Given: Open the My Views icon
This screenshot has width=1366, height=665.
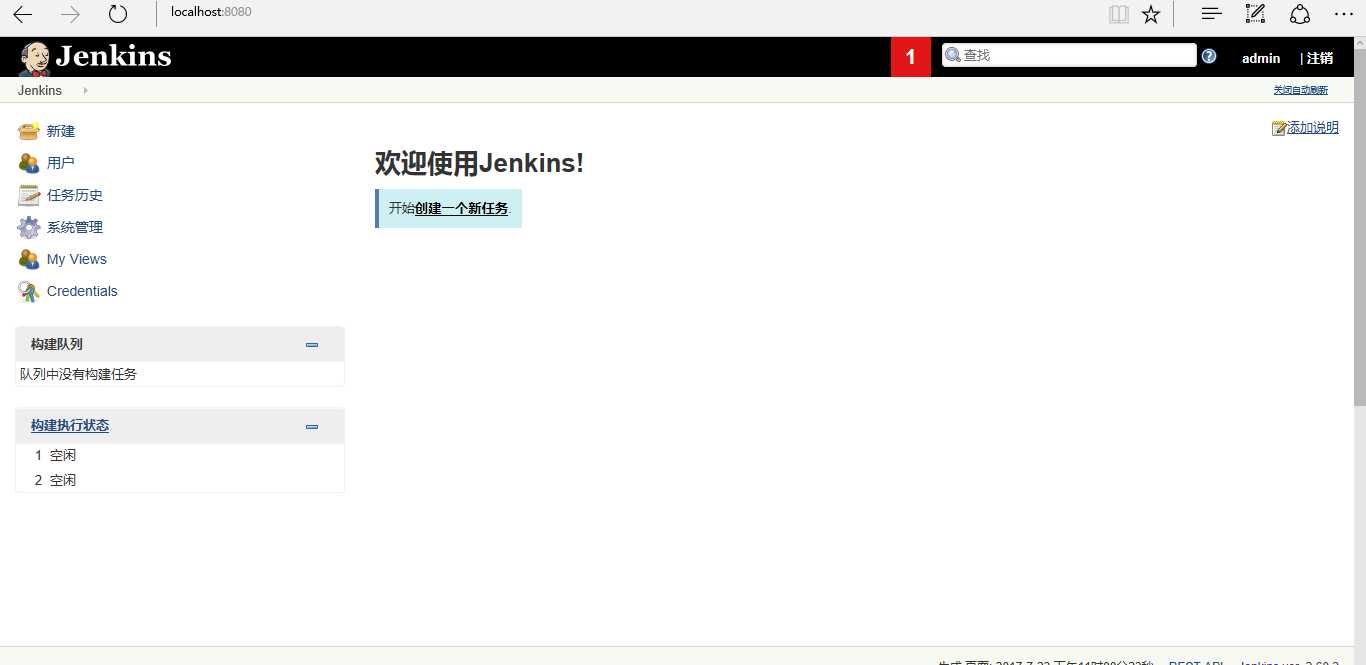Looking at the screenshot, I should pos(29,259).
